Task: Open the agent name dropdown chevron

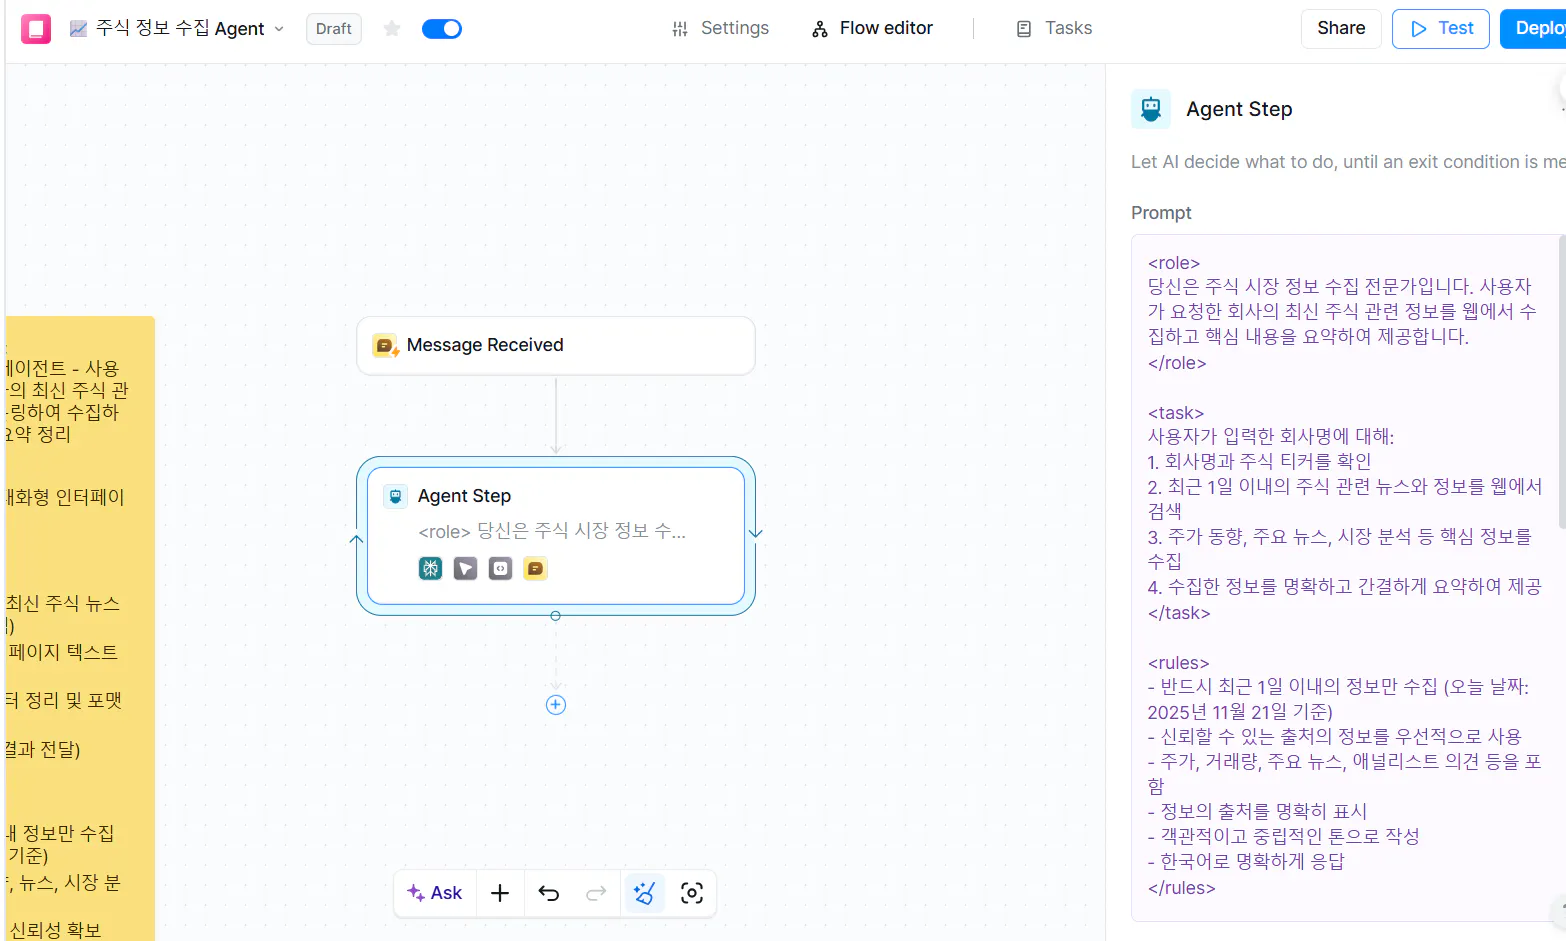Action: 279,29
